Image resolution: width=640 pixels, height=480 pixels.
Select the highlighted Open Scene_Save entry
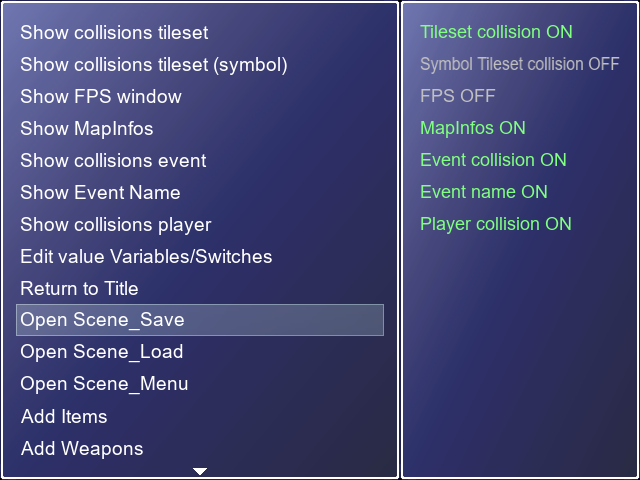click(x=200, y=320)
